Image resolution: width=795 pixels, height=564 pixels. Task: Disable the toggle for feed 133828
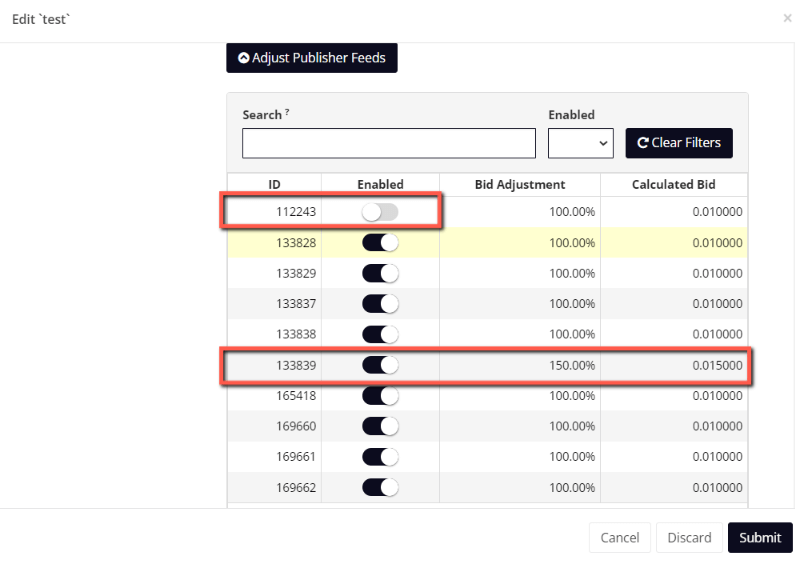[x=380, y=243]
